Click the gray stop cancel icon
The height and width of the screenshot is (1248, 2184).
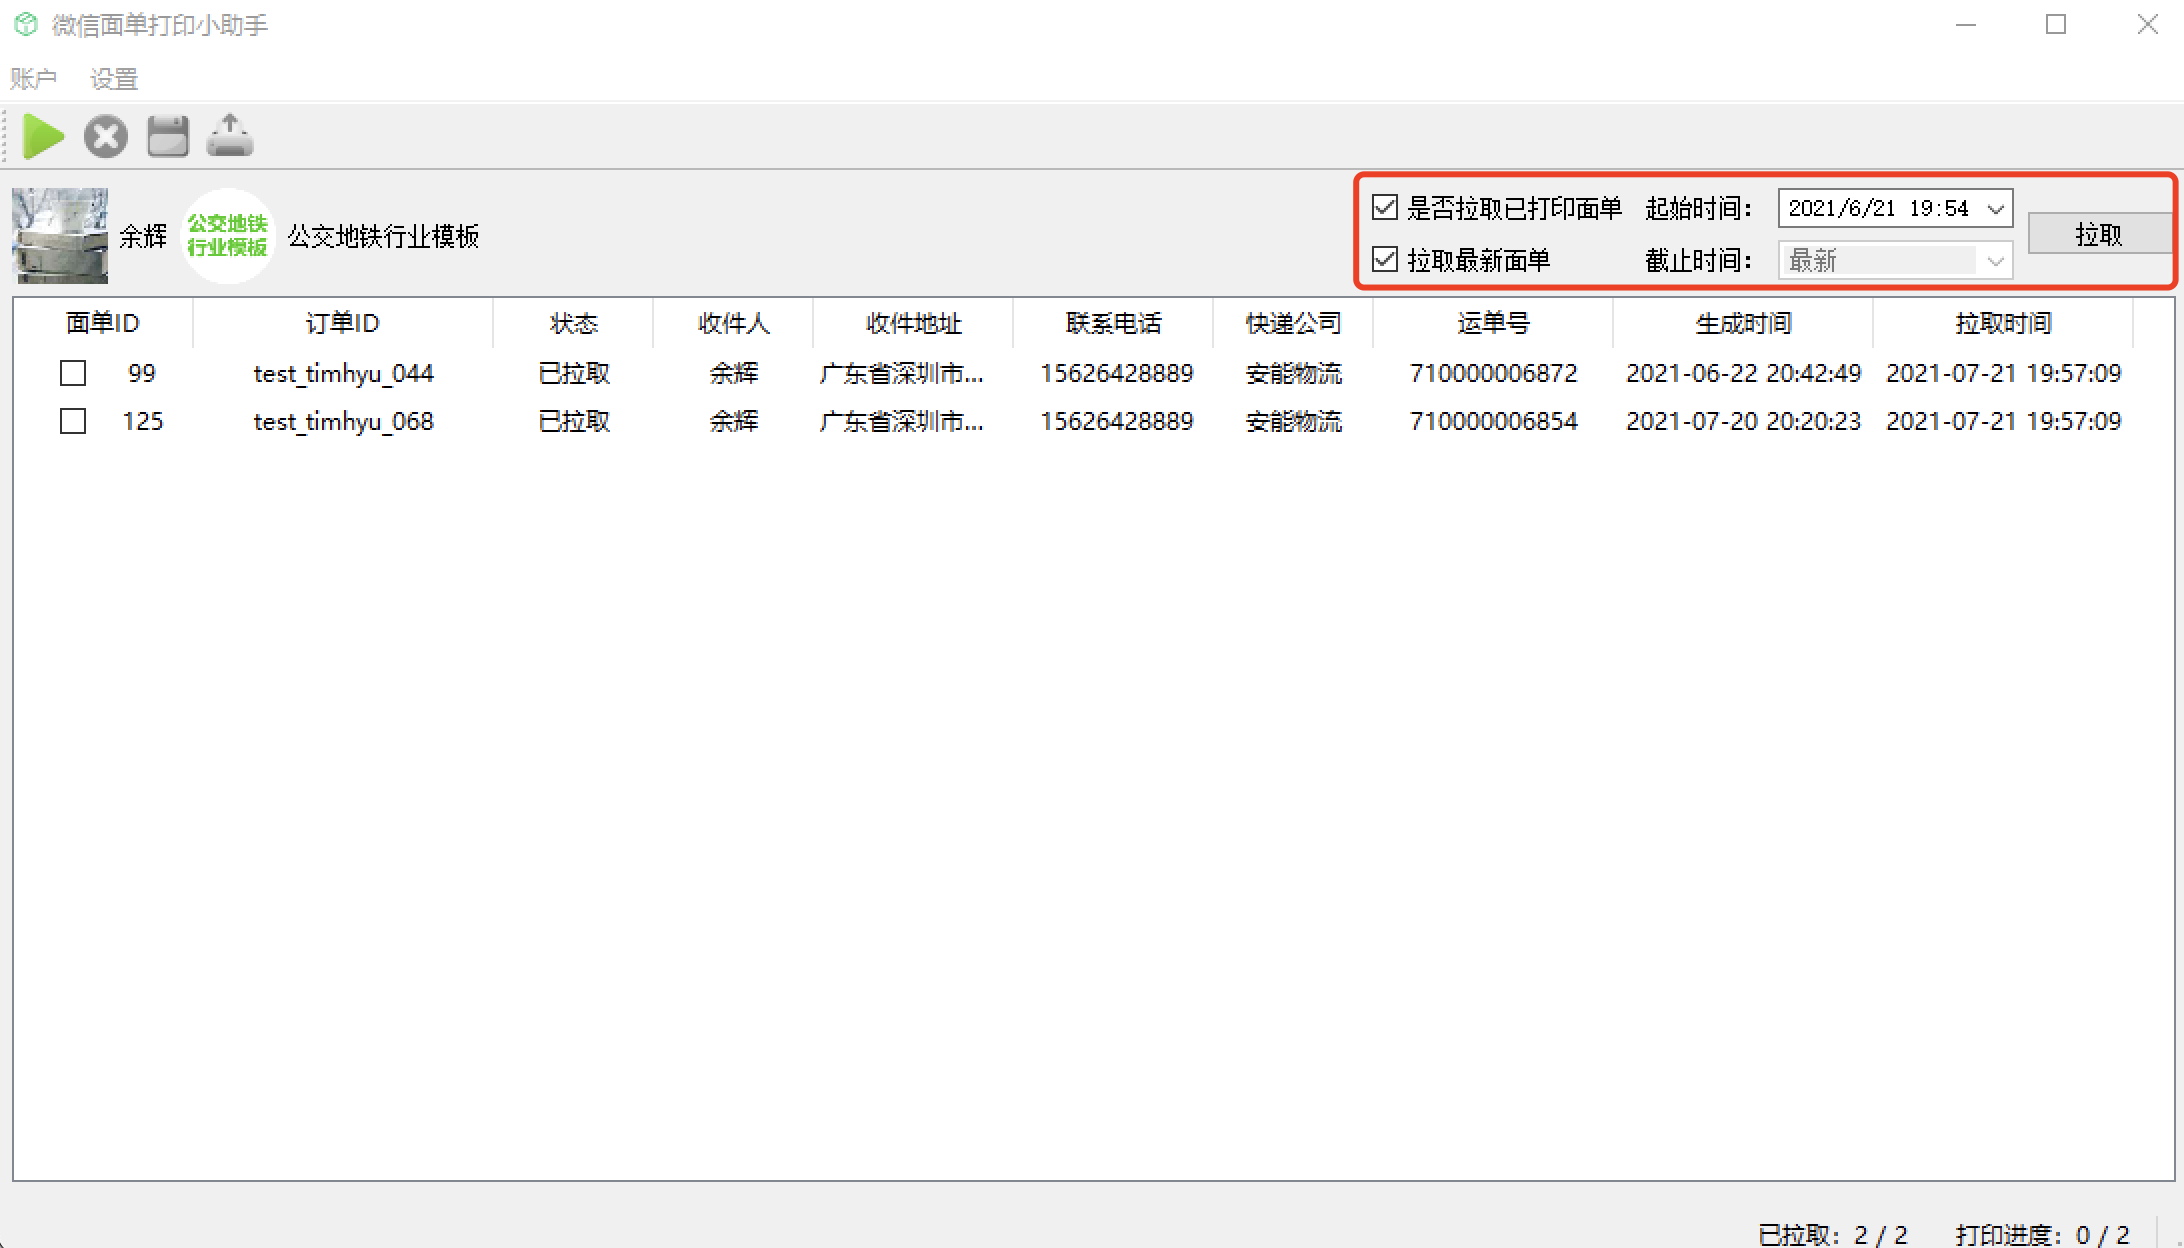pos(106,136)
